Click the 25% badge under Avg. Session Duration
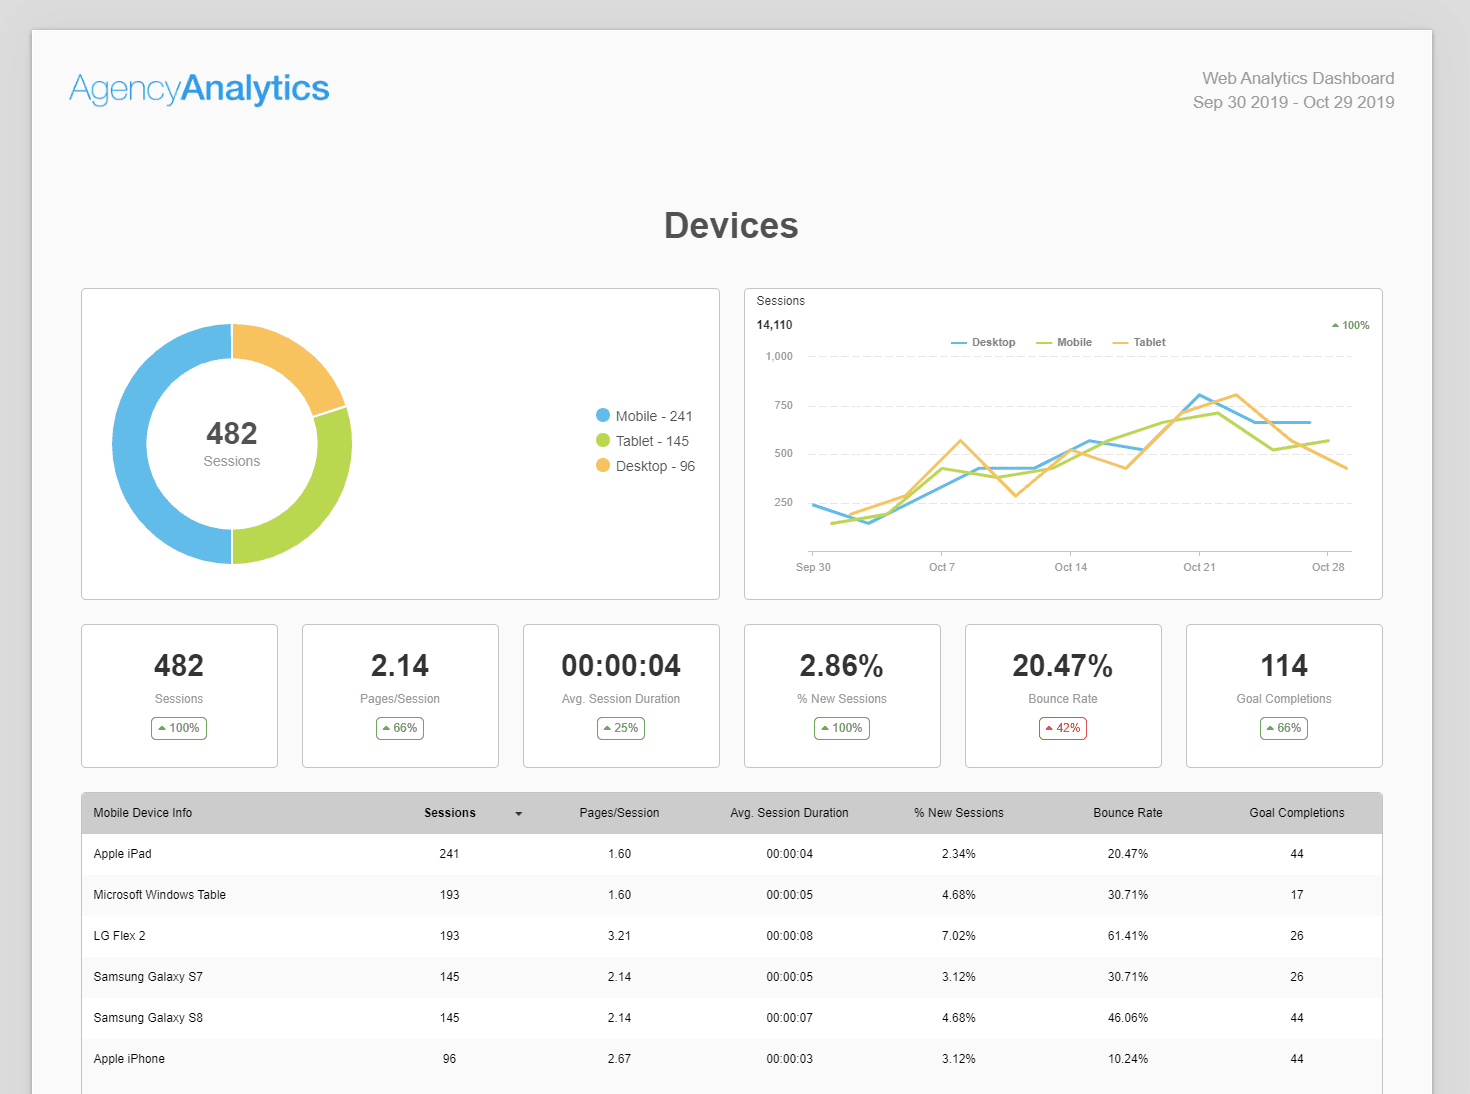1470x1094 pixels. 620,728
